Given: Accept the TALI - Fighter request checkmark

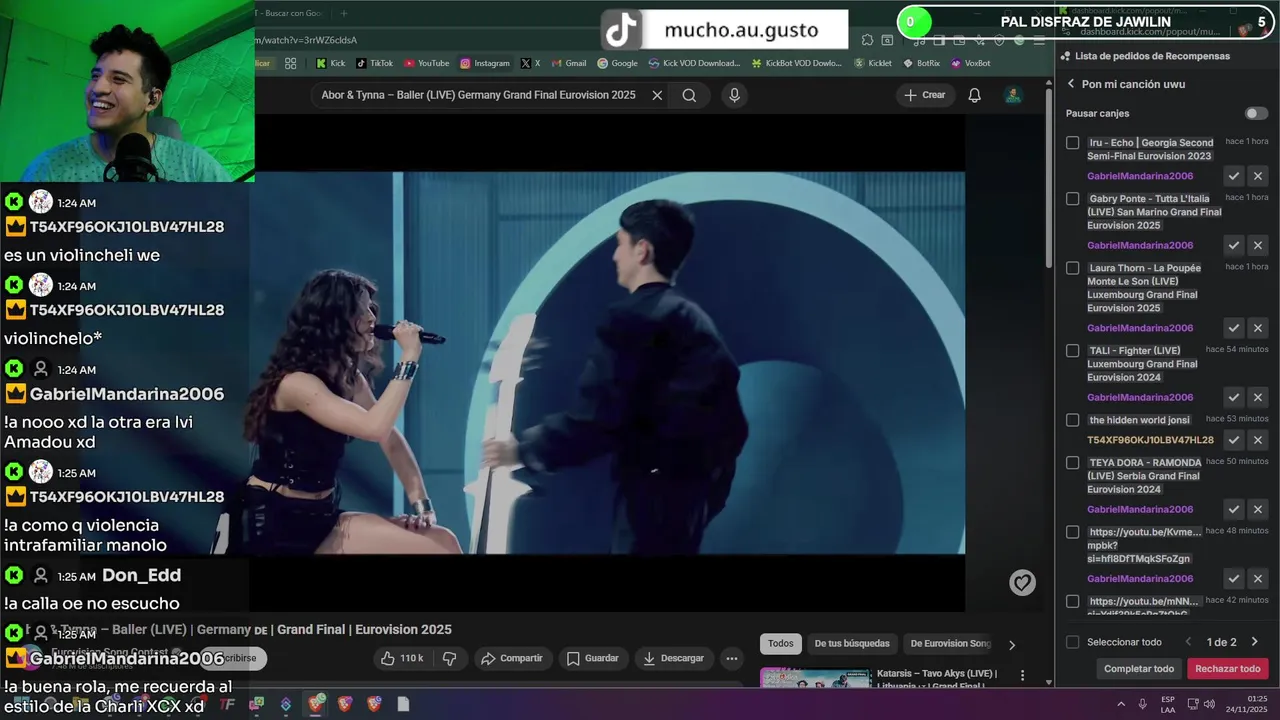Looking at the screenshot, I should (x=1234, y=397).
